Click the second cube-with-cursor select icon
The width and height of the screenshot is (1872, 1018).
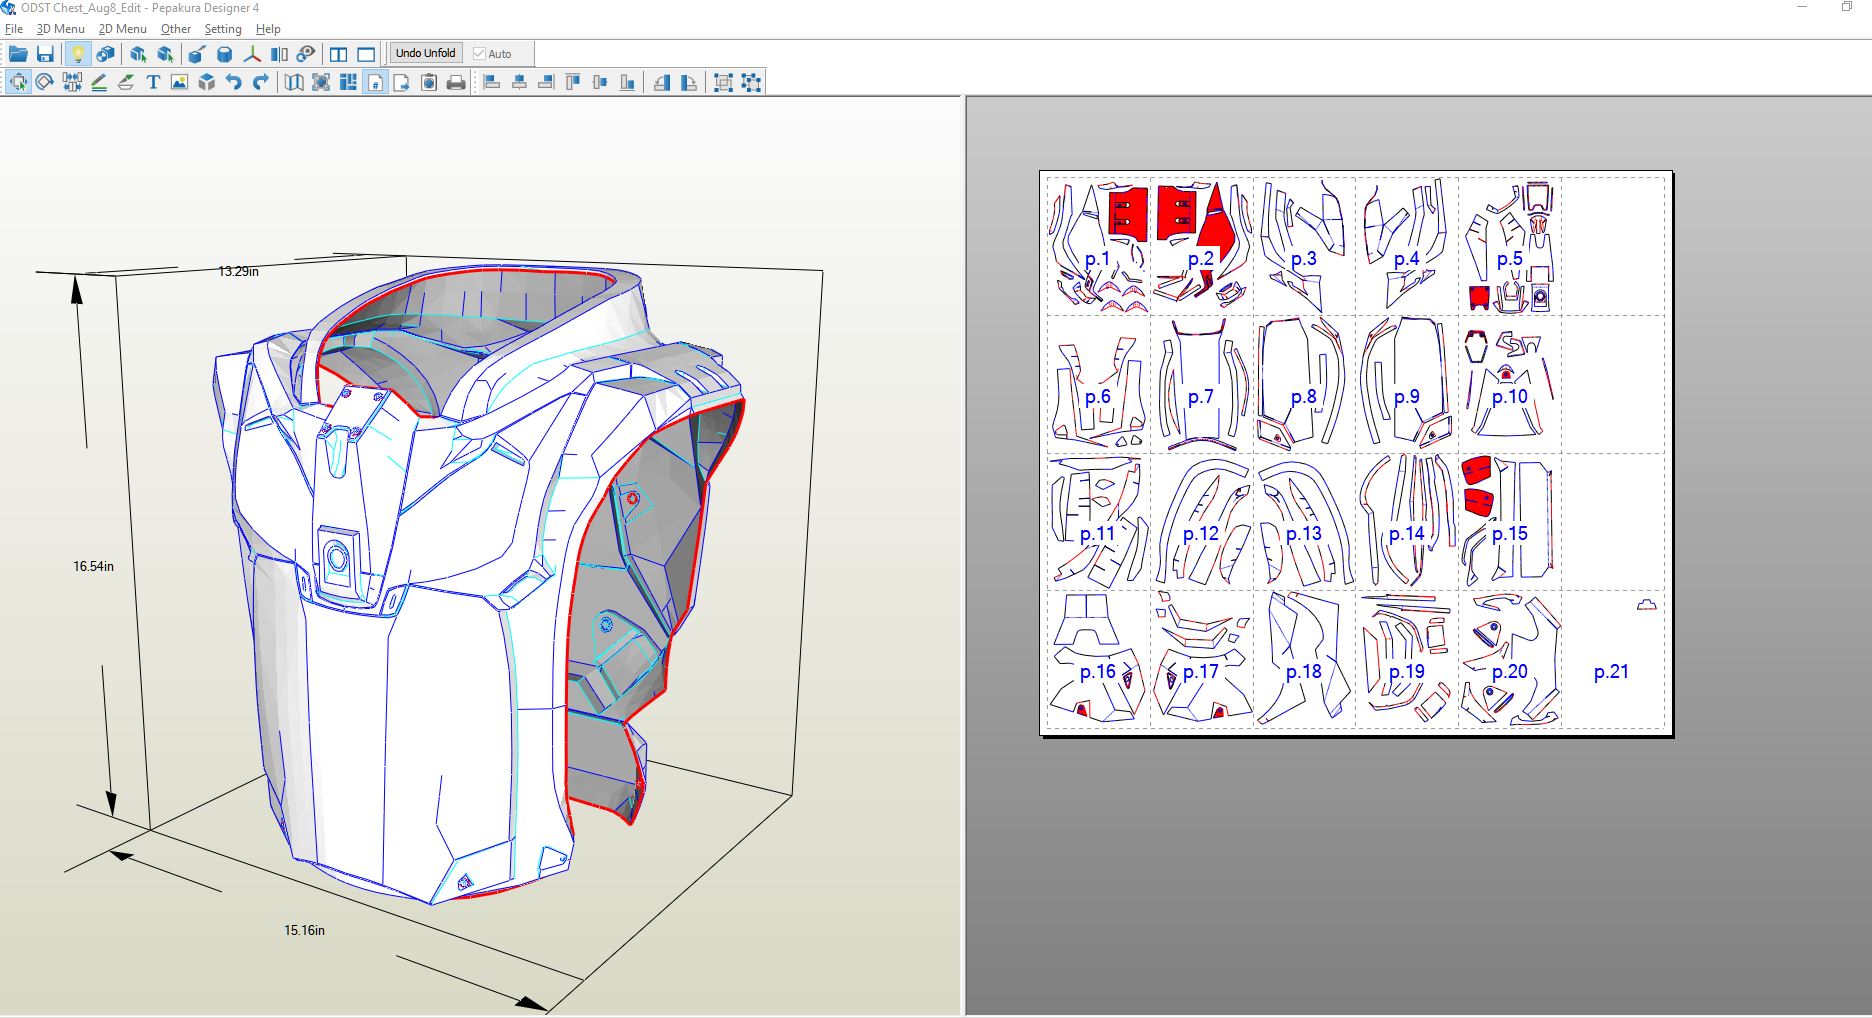(x=165, y=54)
